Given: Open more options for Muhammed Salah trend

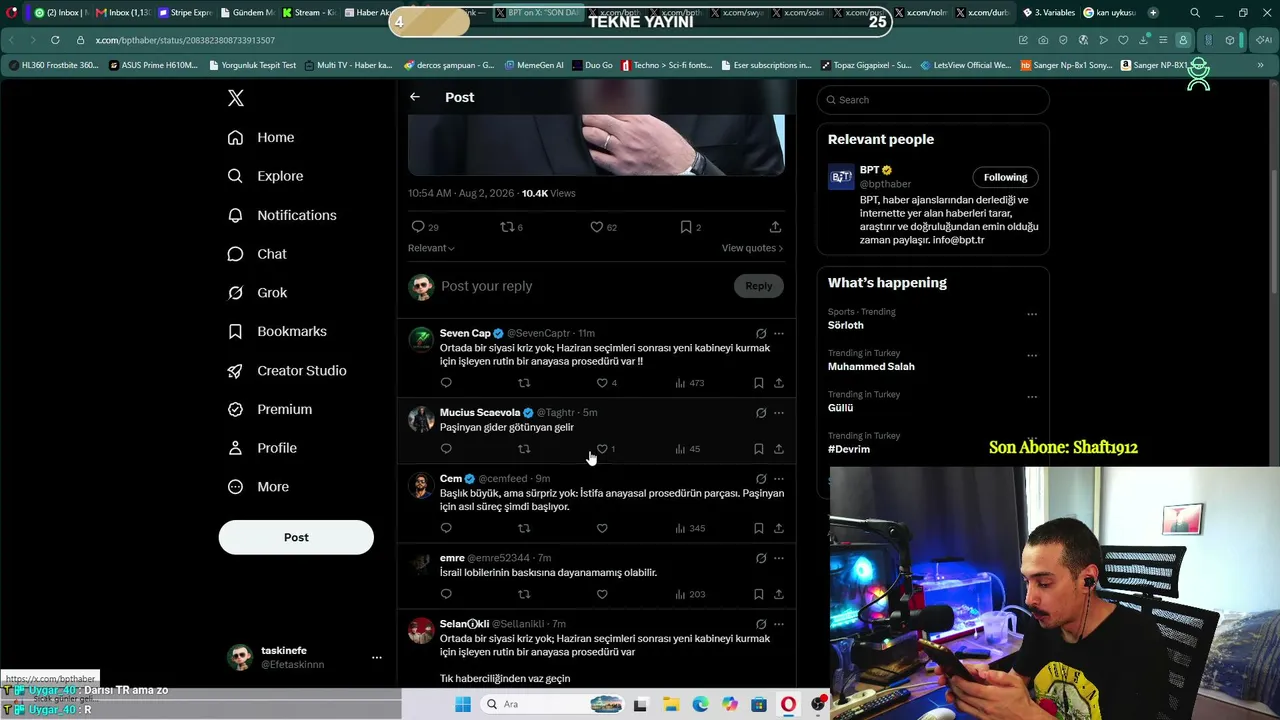Looking at the screenshot, I should [1032, 355].
